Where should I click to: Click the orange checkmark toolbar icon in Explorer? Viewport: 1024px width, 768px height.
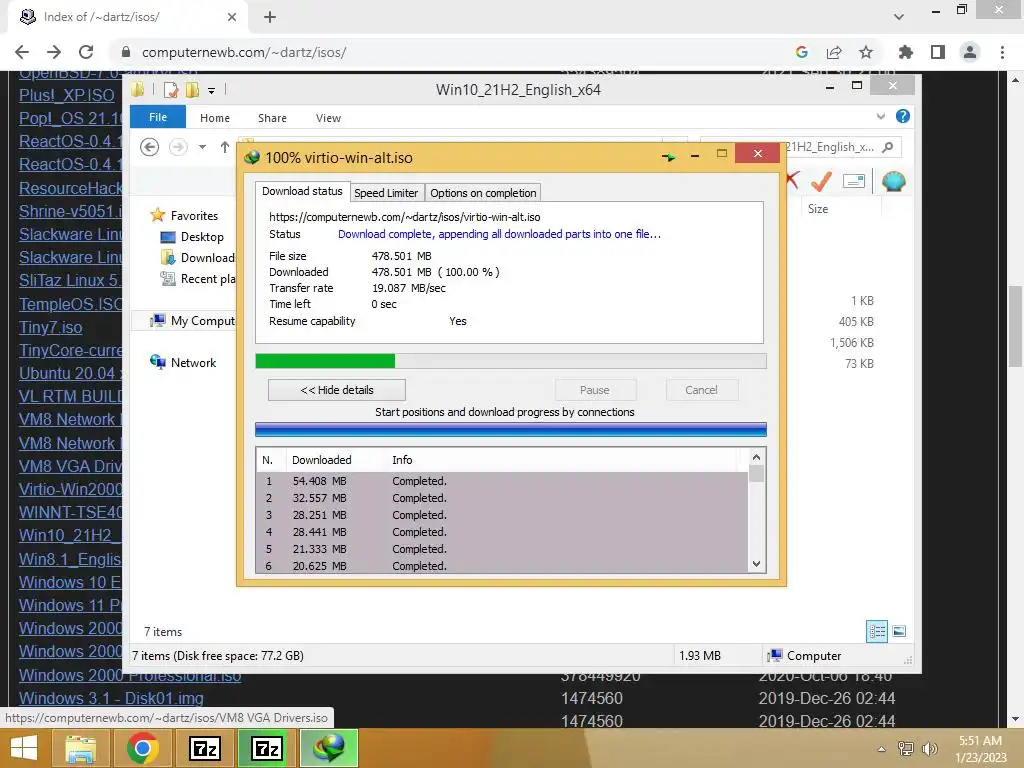(x=821, y=181)
